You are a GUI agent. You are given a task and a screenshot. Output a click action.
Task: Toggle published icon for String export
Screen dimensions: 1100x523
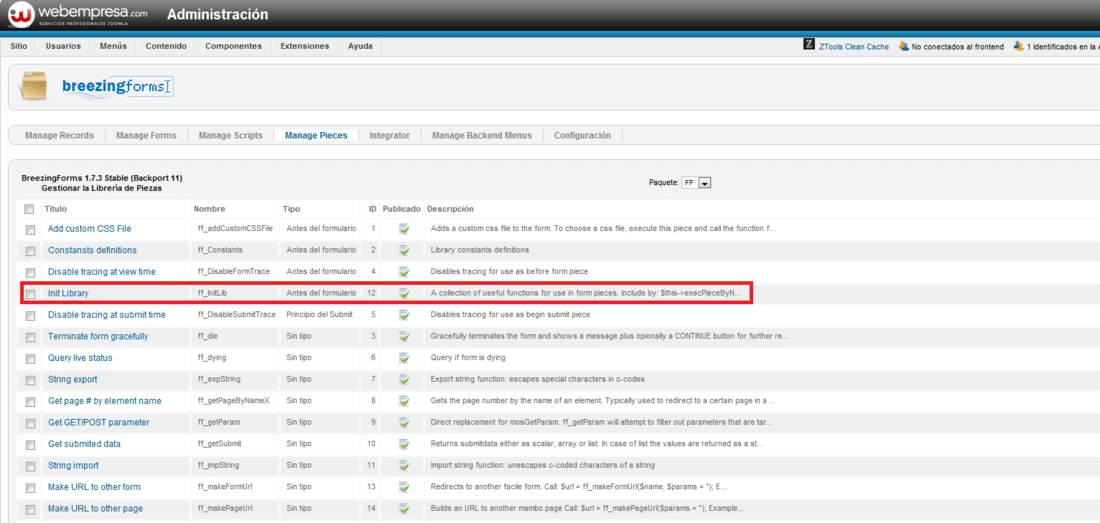click(404, 379)
